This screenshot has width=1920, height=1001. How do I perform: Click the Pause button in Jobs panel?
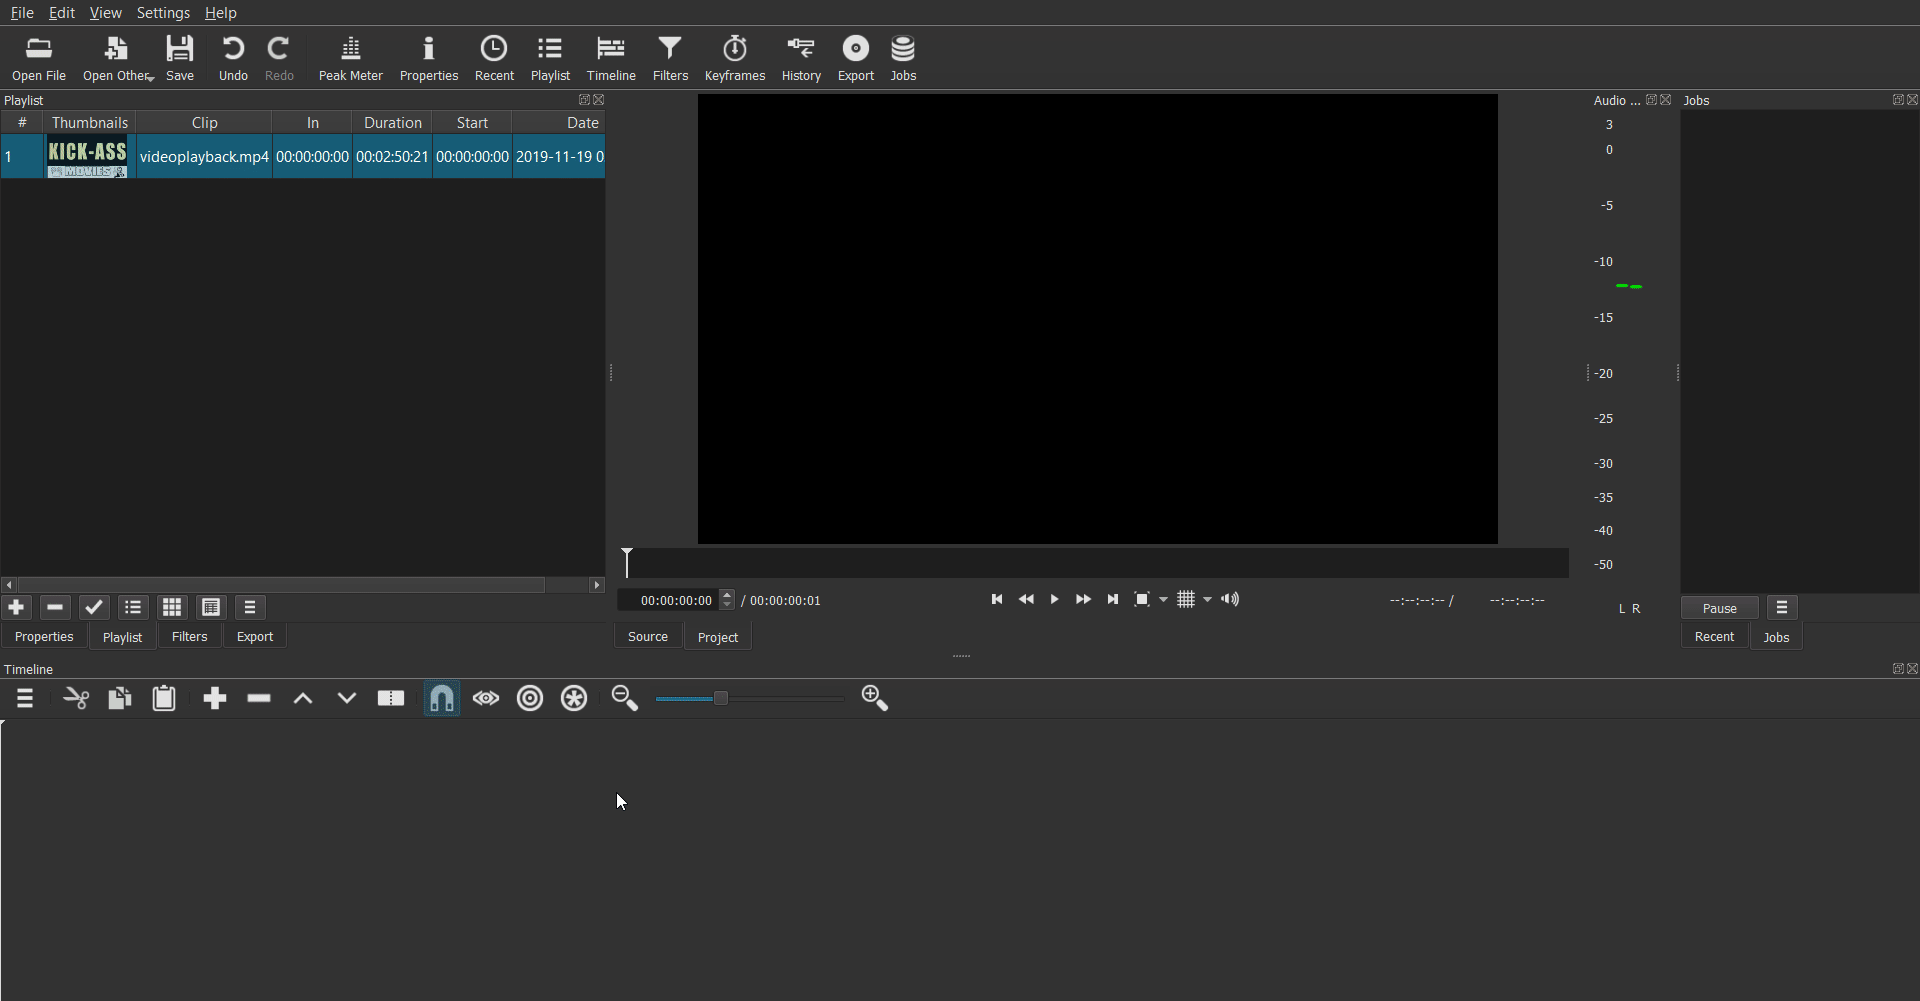1719,608
